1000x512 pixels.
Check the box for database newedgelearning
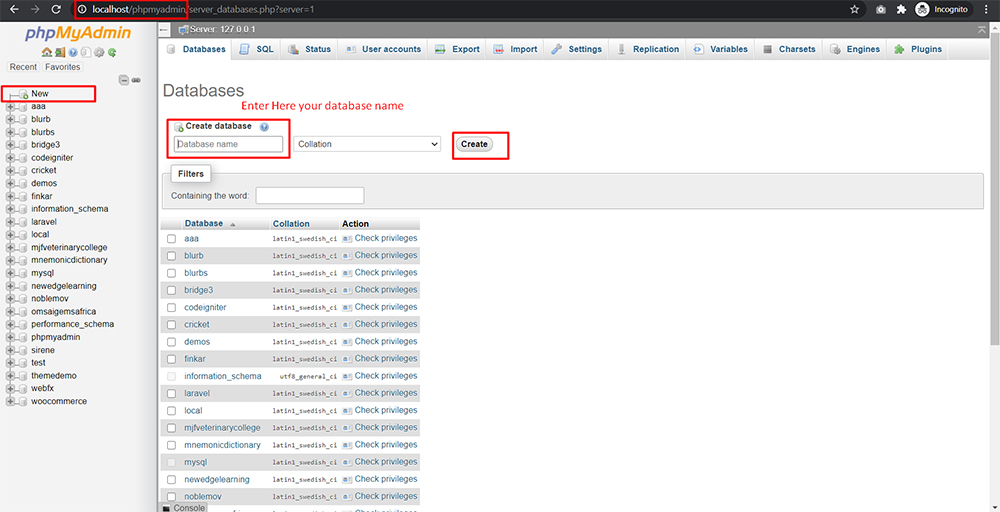(x=172, y=479)
